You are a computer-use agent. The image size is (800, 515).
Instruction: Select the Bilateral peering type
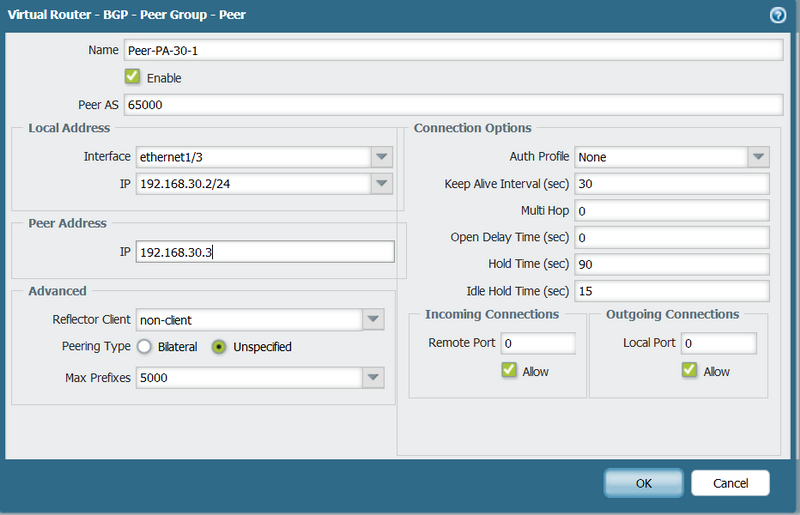point(144,347)
